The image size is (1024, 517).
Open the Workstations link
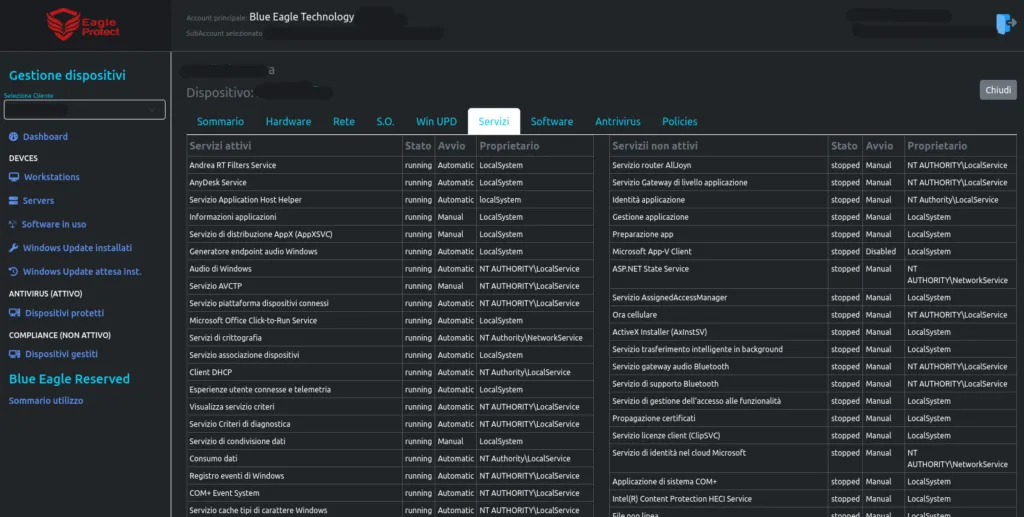coord(52,177)
